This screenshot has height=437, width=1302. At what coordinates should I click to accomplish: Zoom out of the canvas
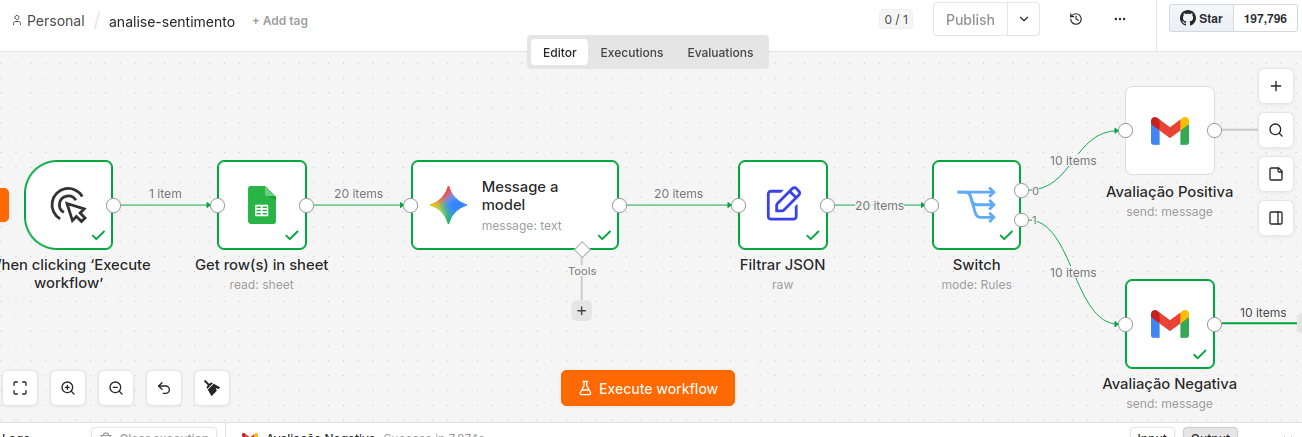coord(116,388)
